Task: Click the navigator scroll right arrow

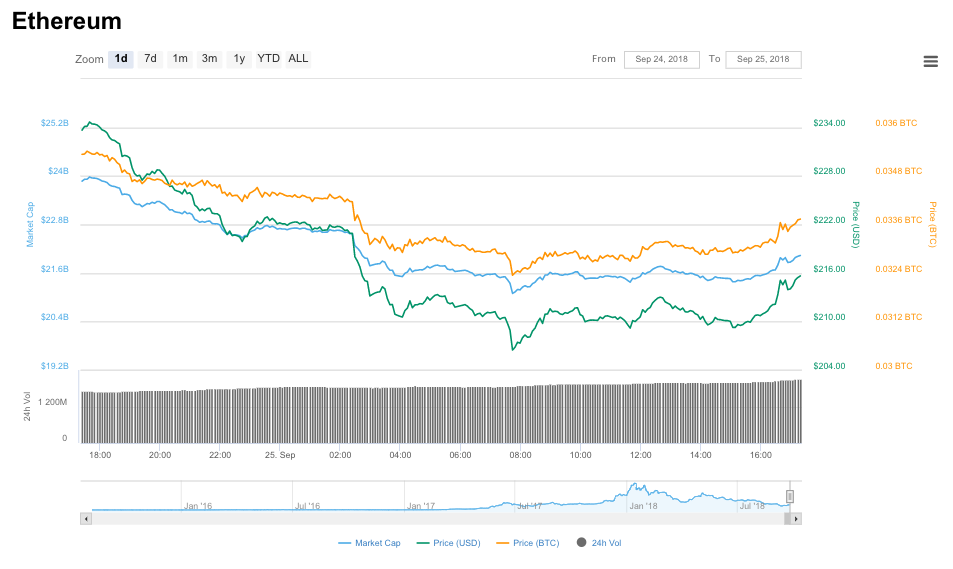Action: coord(796,519)
